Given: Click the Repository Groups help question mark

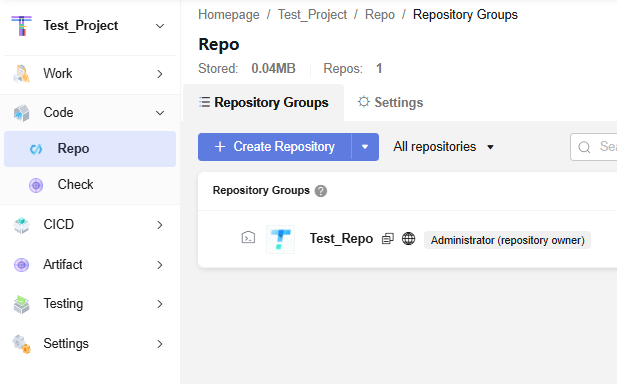Looking at the screenshot, I should (321, 191).
